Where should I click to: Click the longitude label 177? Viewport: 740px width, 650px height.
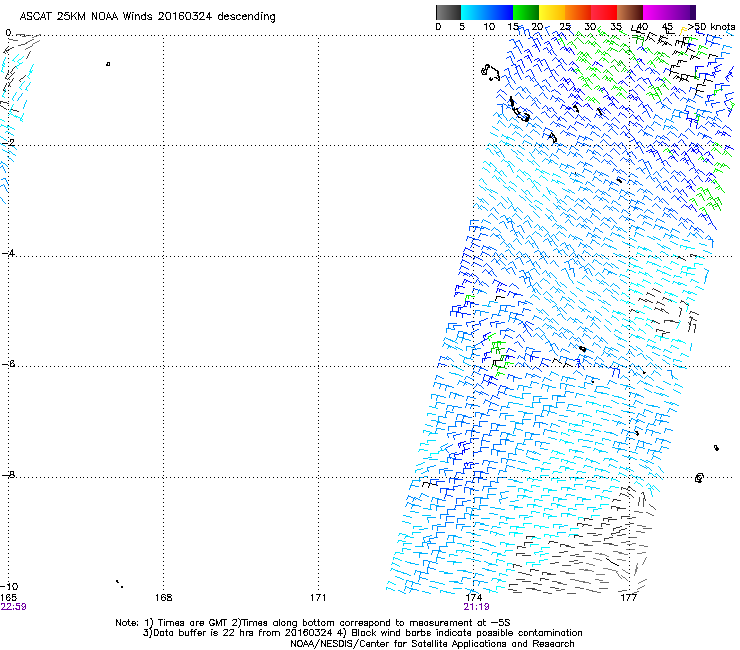629,598
